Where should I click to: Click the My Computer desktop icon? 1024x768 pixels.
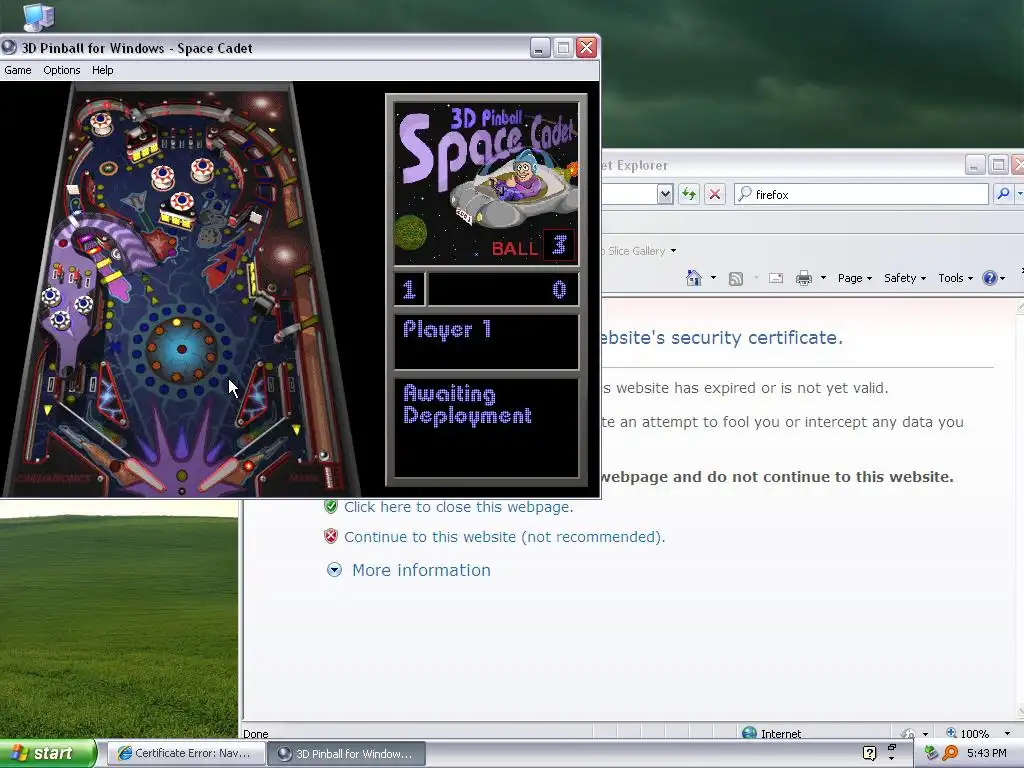pos(39,16)
